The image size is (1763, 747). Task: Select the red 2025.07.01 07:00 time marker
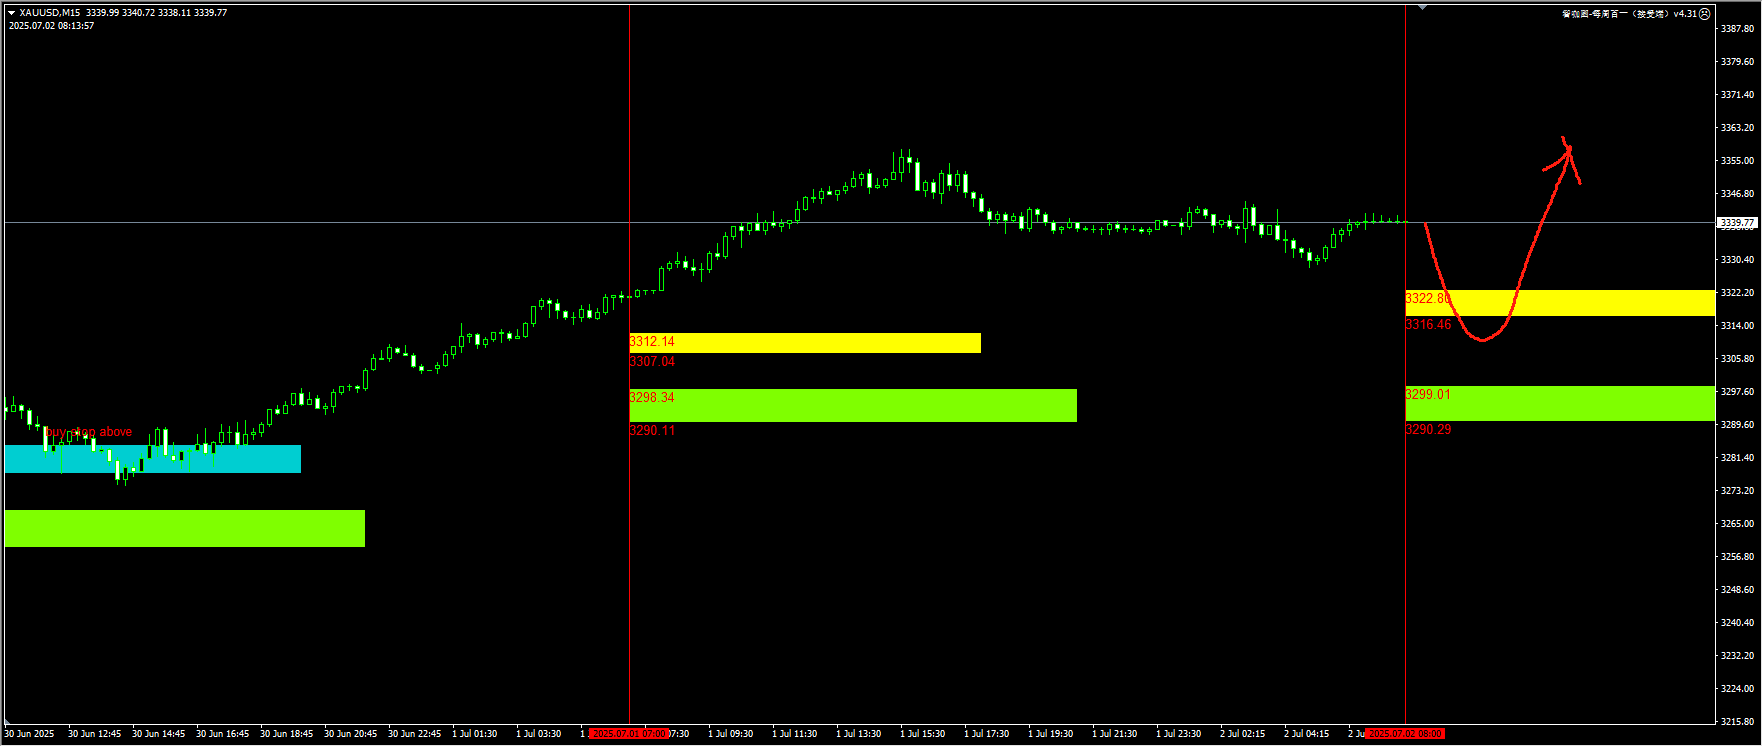pyautogui.click(x=628, y=733)
